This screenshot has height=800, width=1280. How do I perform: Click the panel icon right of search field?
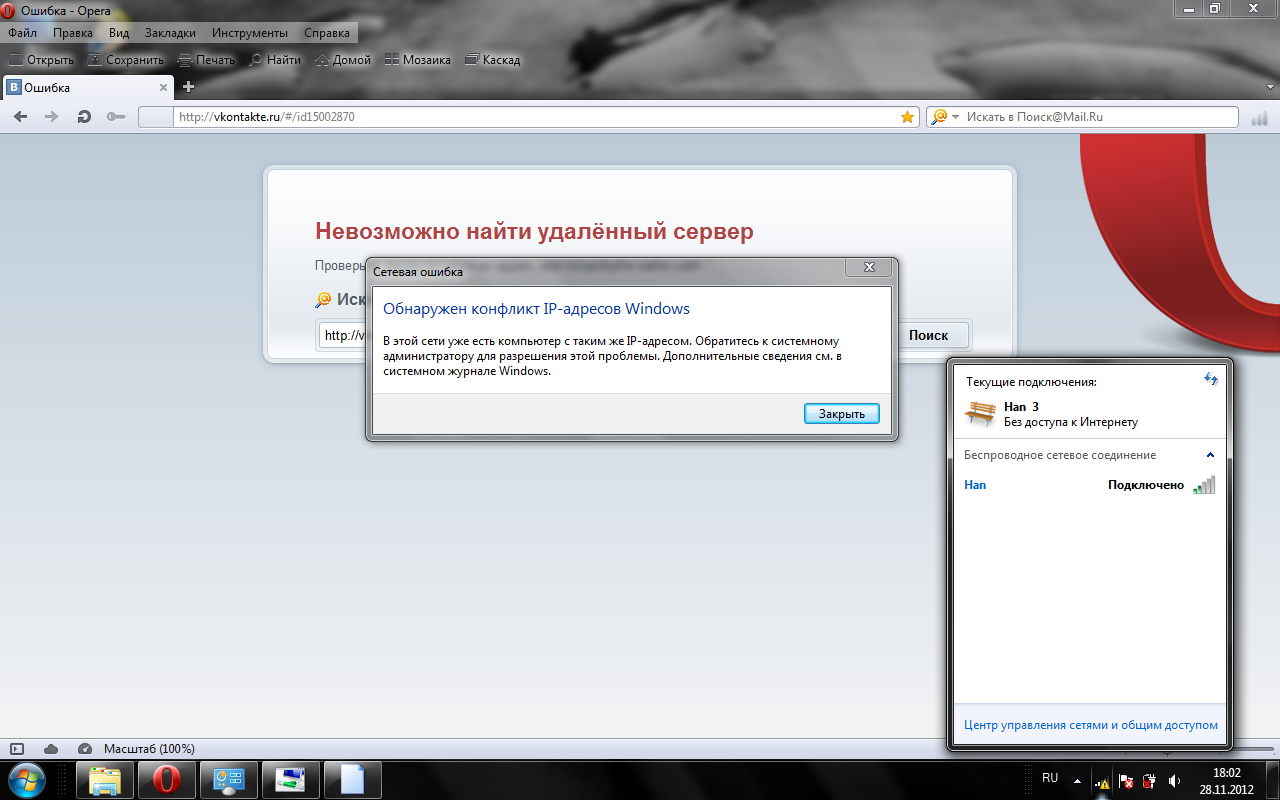pyautogui.click(x=1259, y=118)
